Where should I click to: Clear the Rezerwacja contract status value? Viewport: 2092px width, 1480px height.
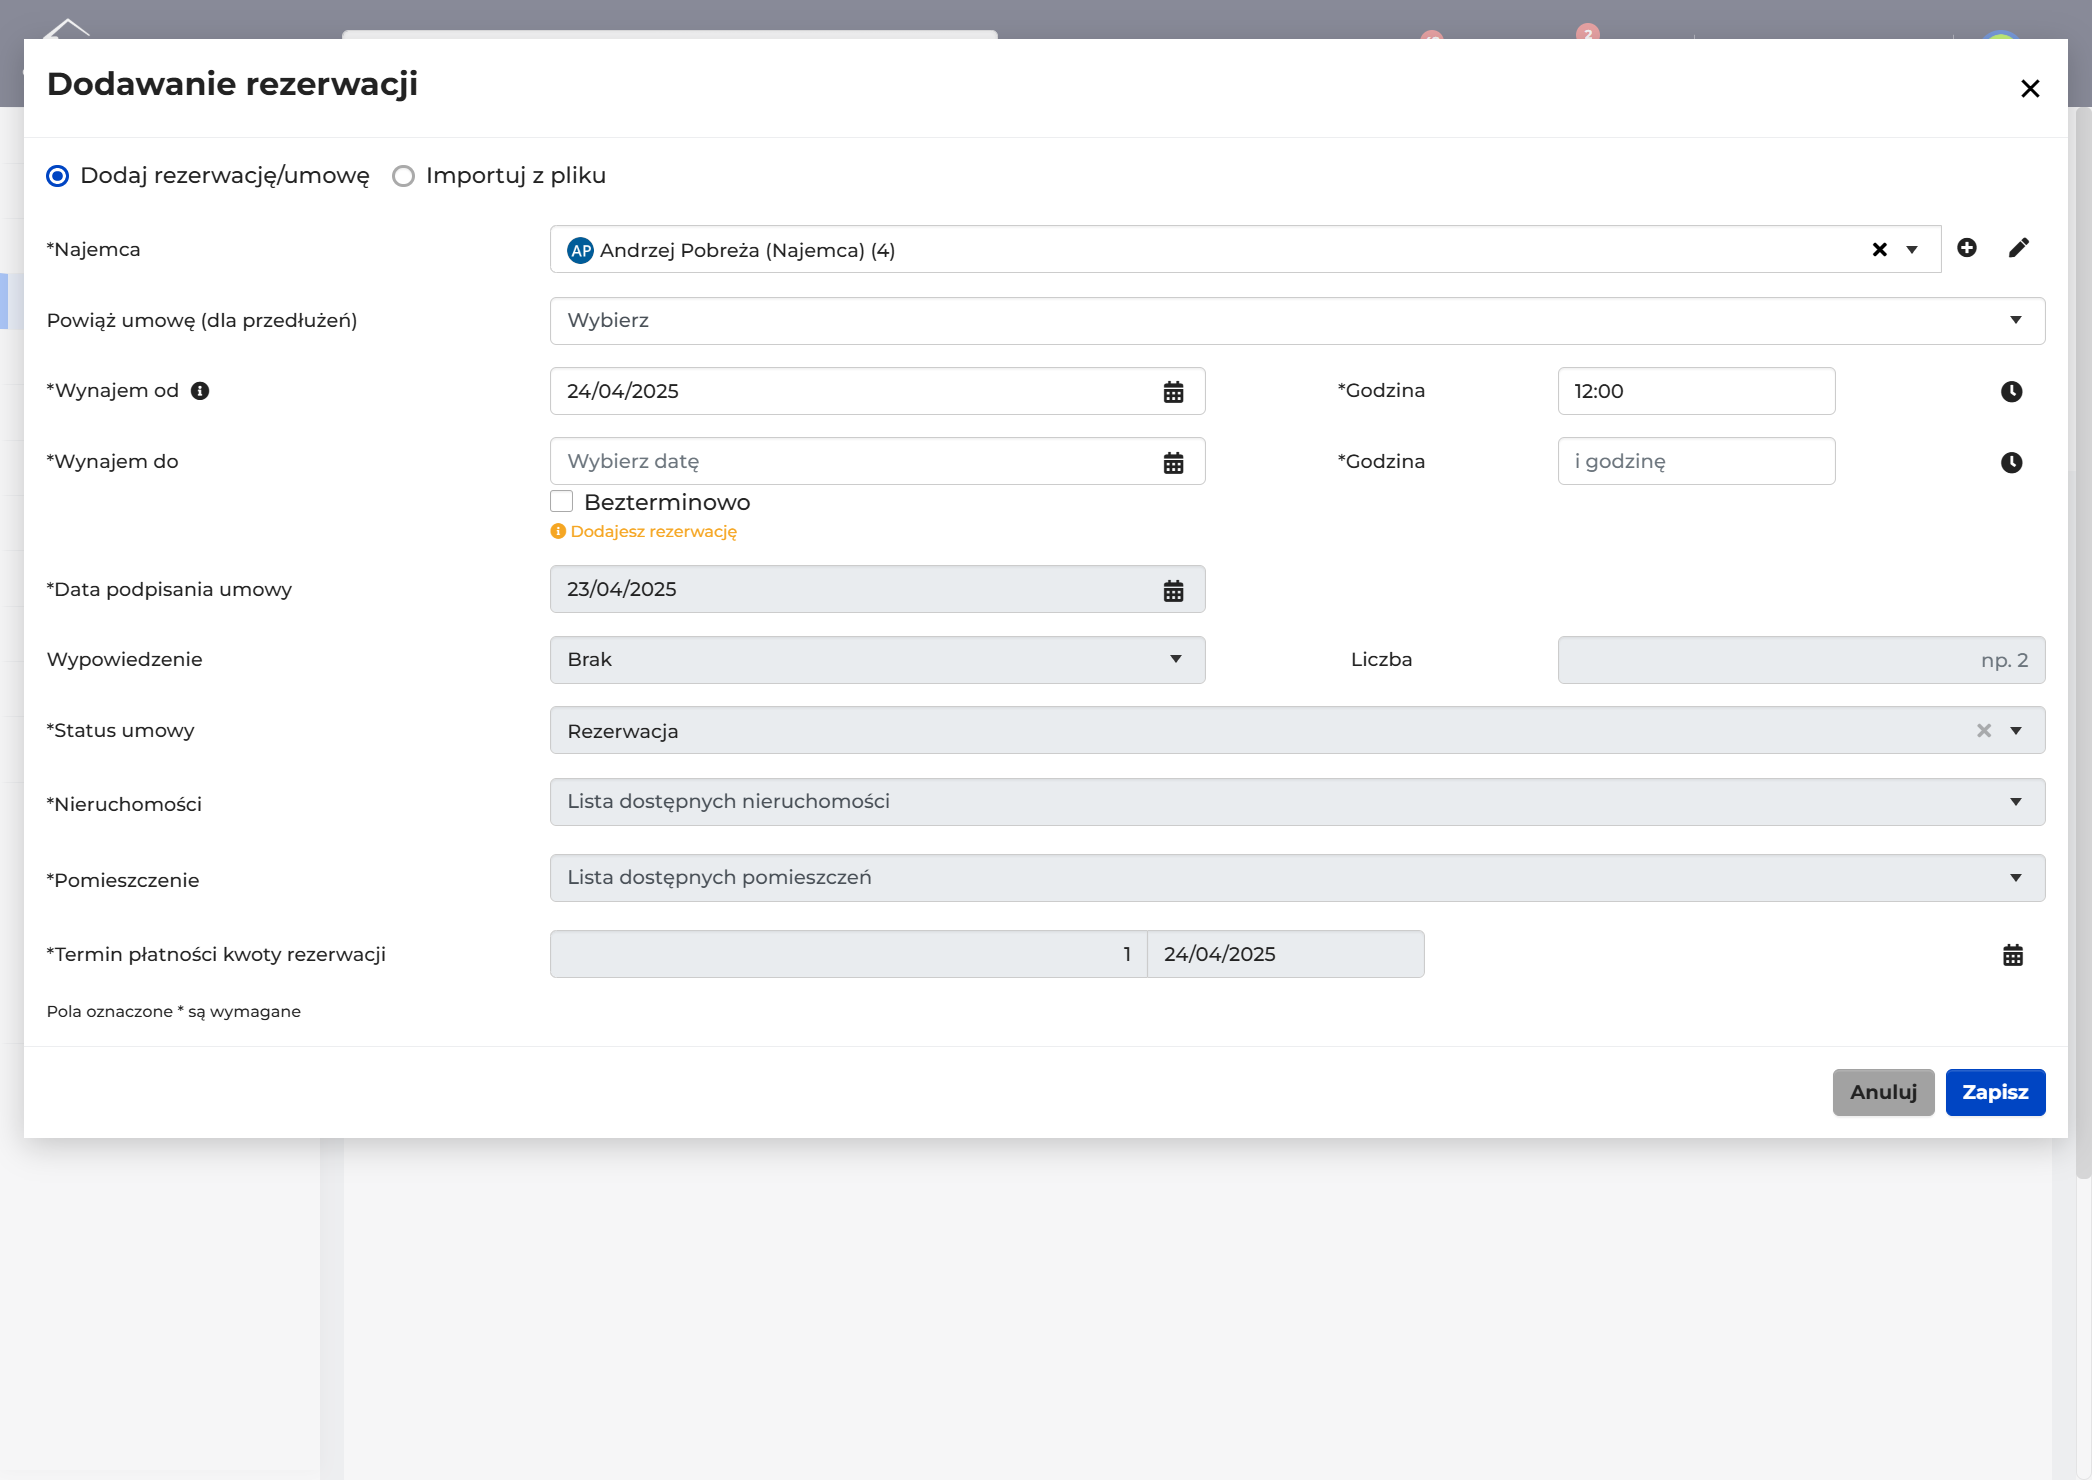(1984, 731)
